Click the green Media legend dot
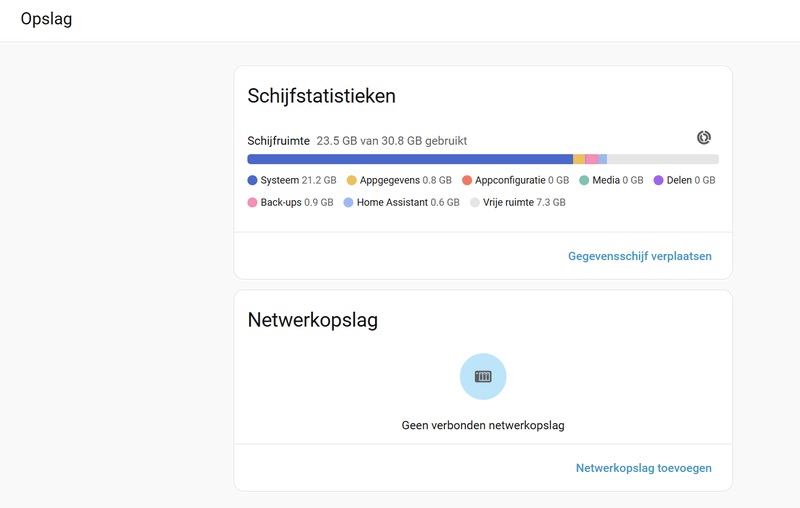 [x=584, y=180]
